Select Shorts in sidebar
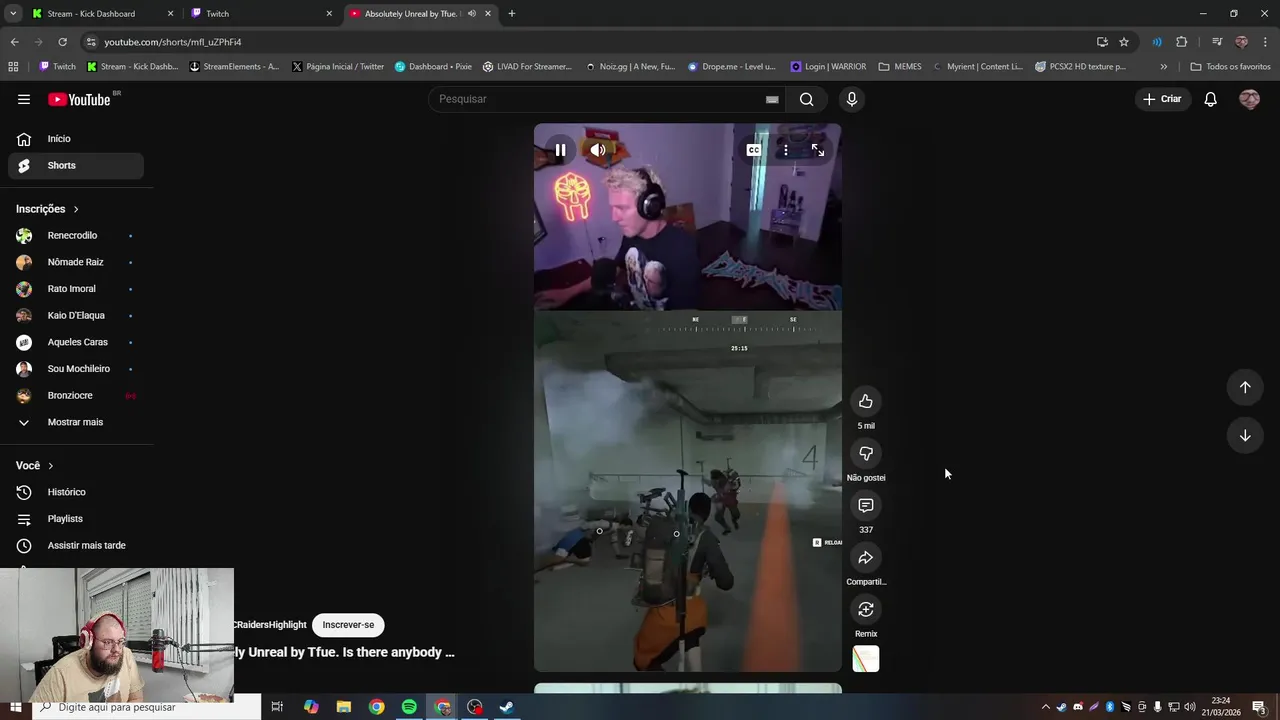The image size is (1280, 720). pyautogui.click(x=76, y=165)
